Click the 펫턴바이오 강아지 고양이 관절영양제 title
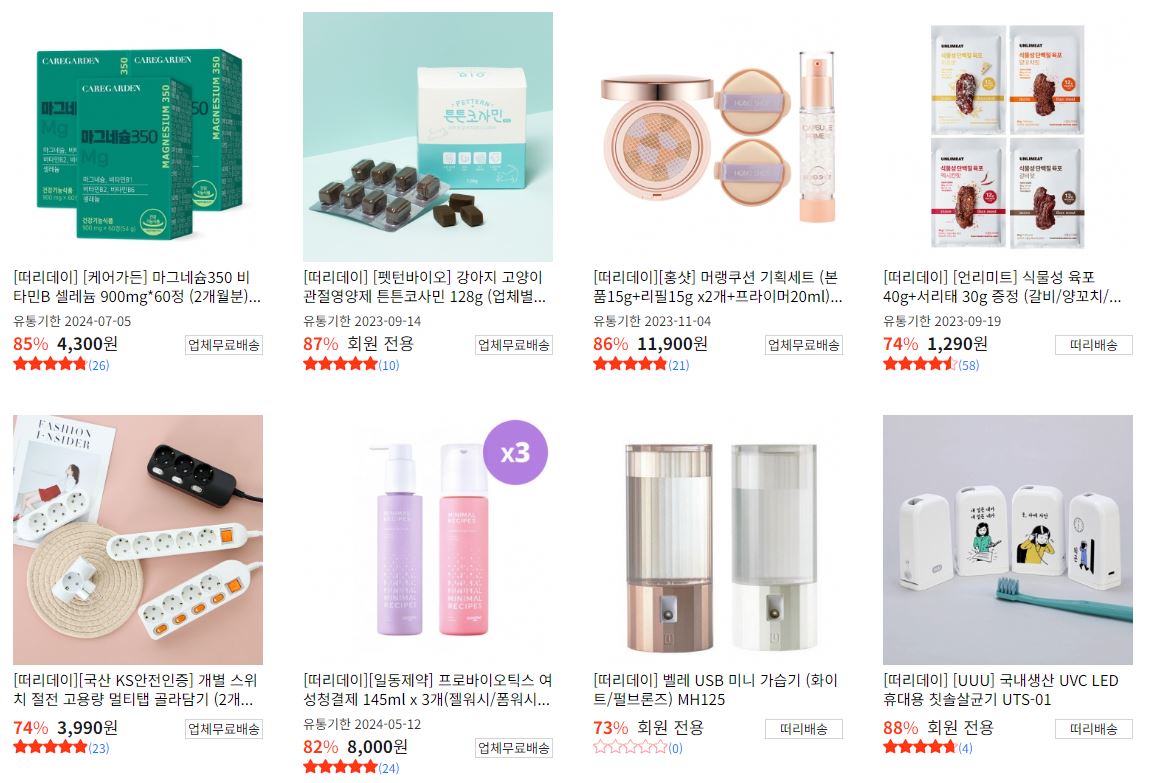The height and width of the screenshot is (783, 1149). [x=425, y=287]
